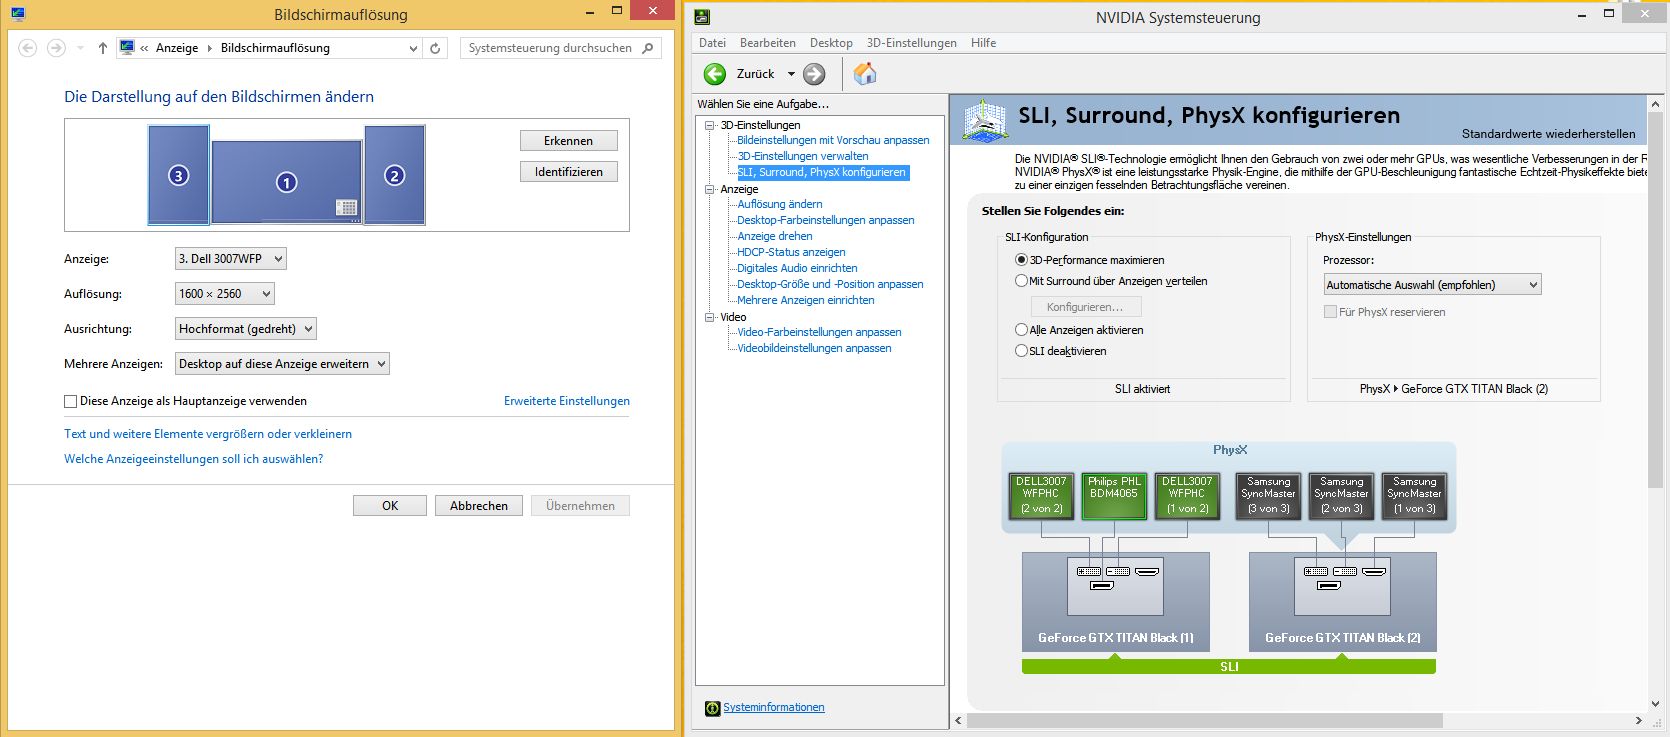1670x737 pixels.
Task: Select monitor 1 in the display preview
Action: click(x=286, y=182)
